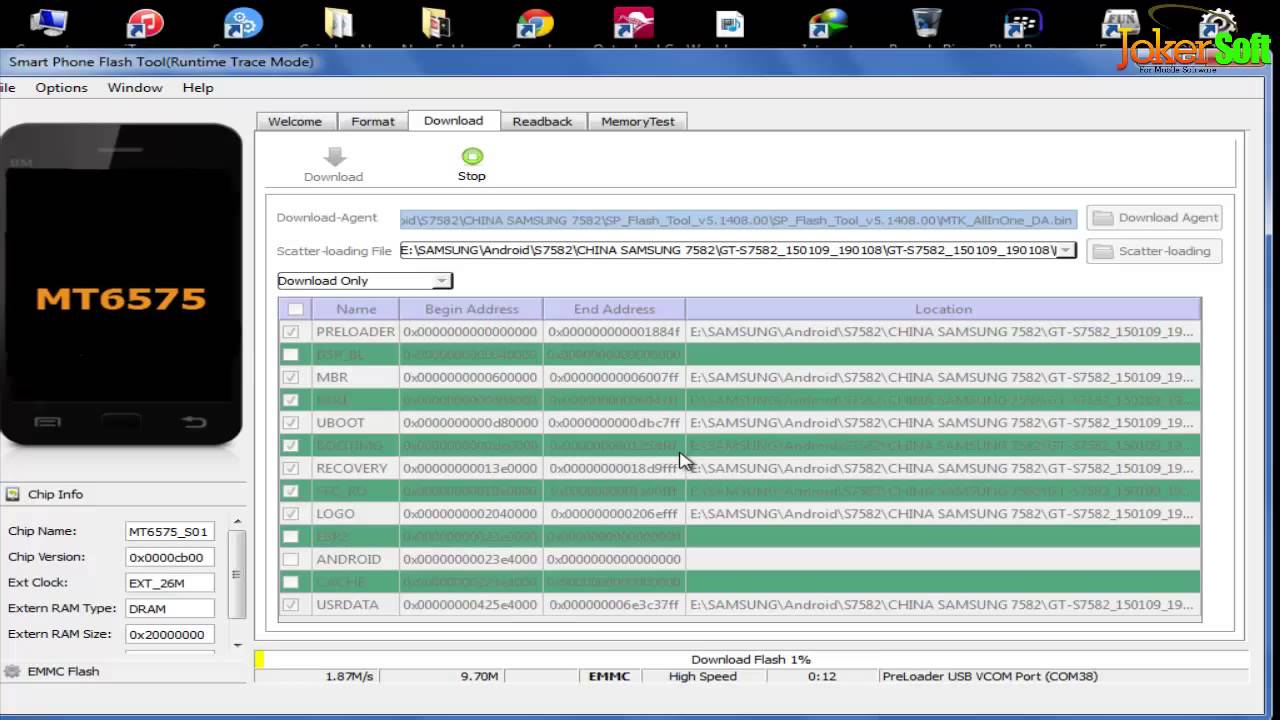
Task: Click the Extern RAM Size field 0x20000000
Action: coord(170,635)
